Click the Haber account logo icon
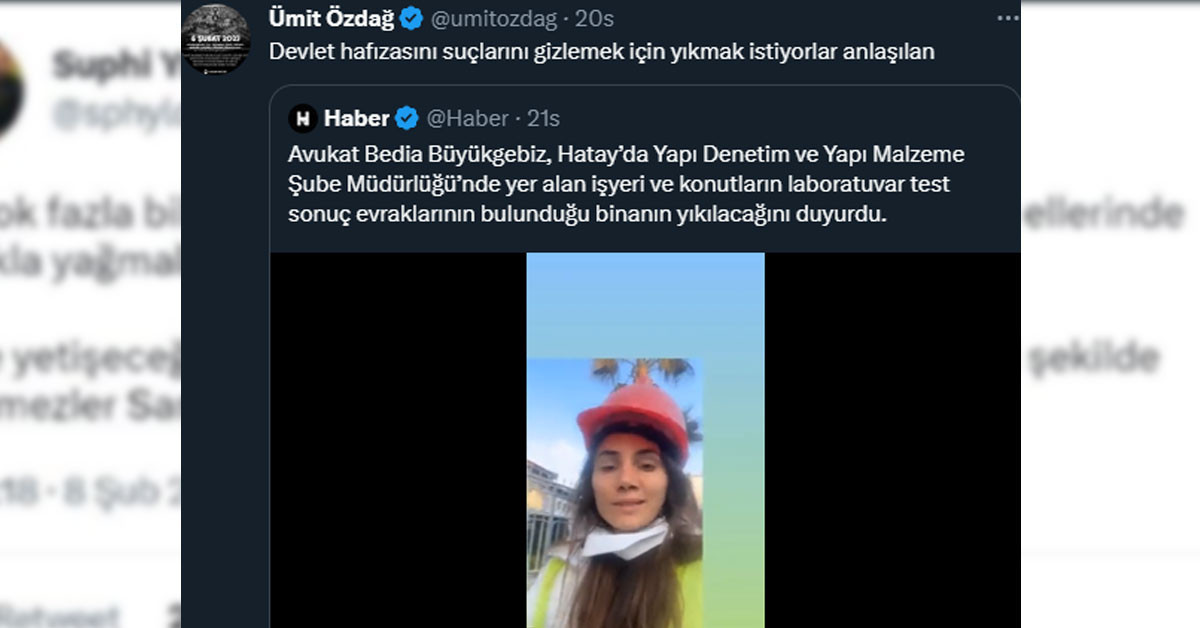The width and height of the screenshot is (1200, 628). point(302,118)
